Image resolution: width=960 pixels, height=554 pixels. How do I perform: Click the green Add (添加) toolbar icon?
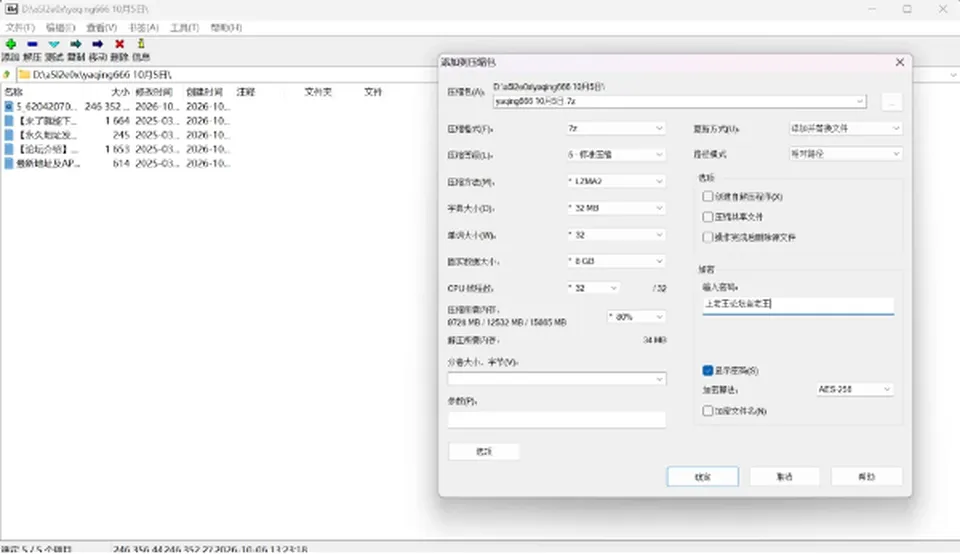tap(10, 44)
